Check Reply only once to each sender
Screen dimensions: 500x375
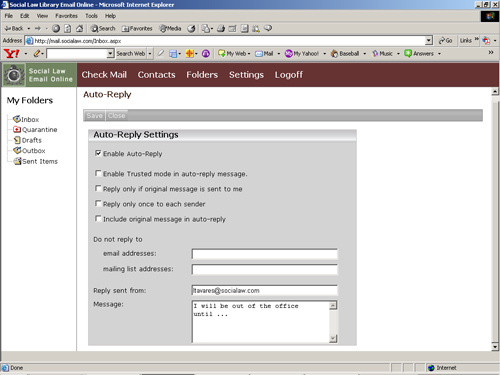[x=98, y=204]
